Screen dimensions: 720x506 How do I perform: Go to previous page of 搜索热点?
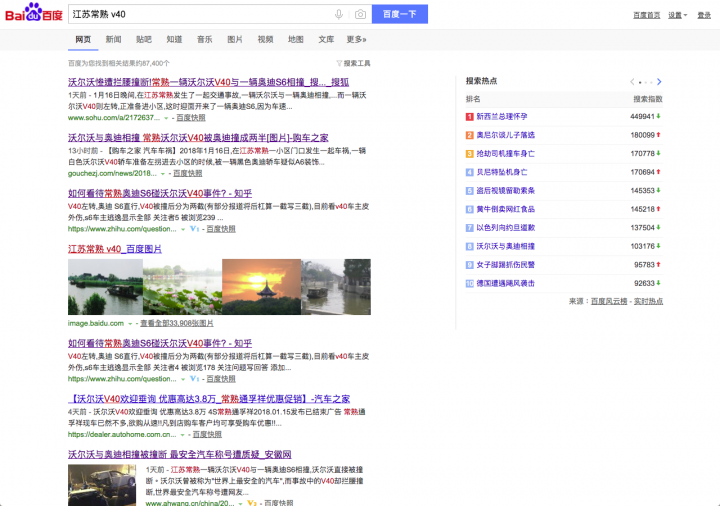(632, 82)
